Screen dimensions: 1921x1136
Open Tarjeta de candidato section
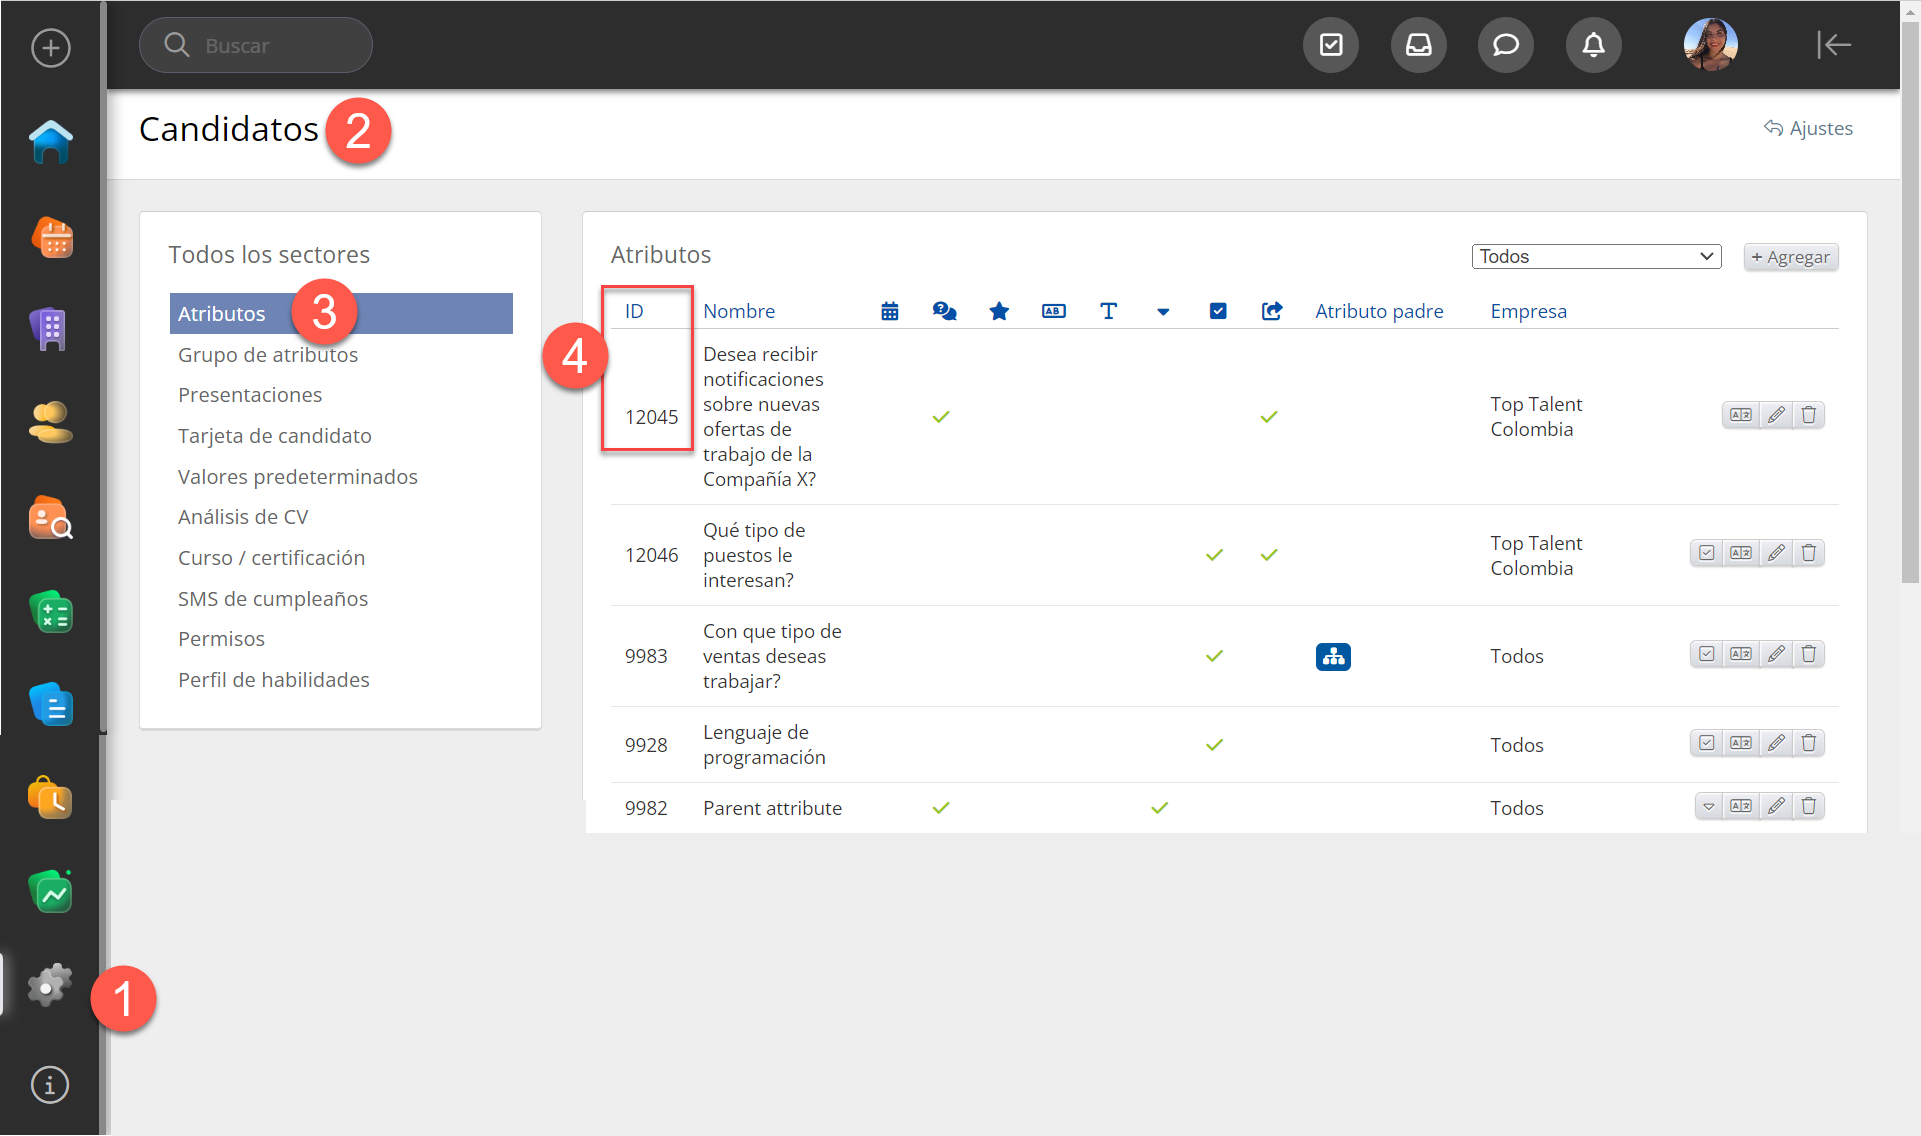[x=274, y=436]
